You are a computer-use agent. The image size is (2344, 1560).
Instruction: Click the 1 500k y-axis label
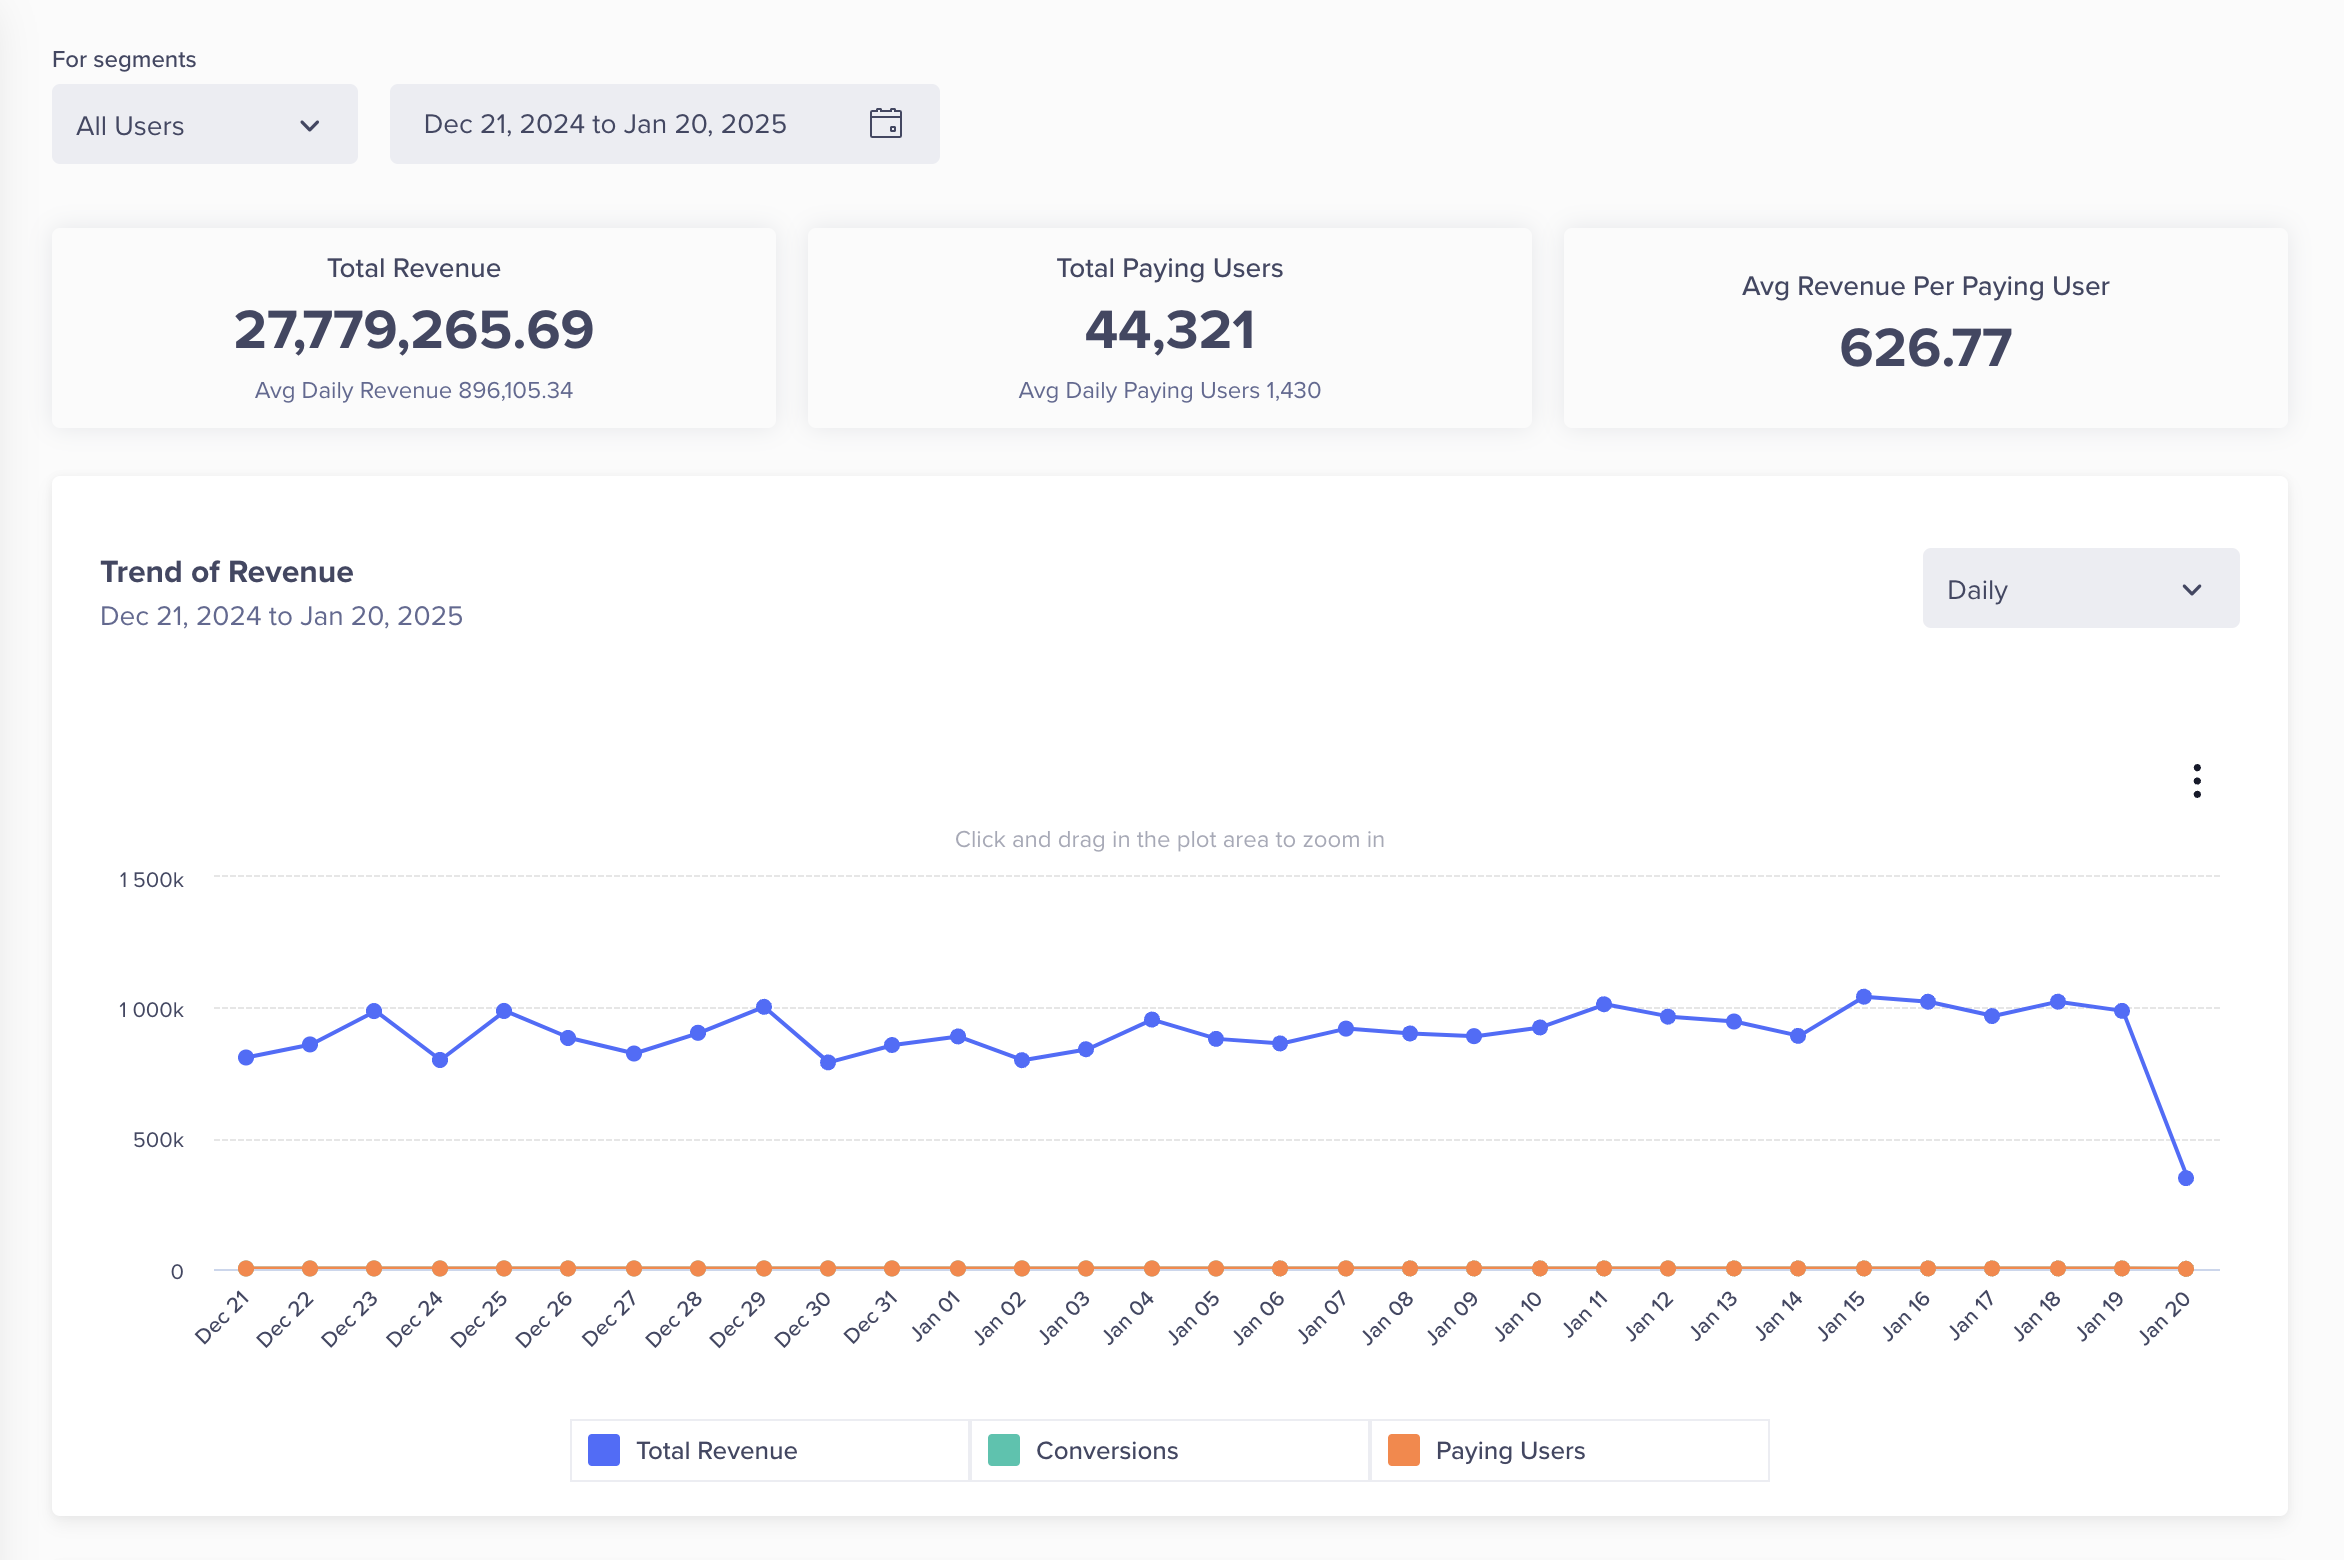click(151, 880)
